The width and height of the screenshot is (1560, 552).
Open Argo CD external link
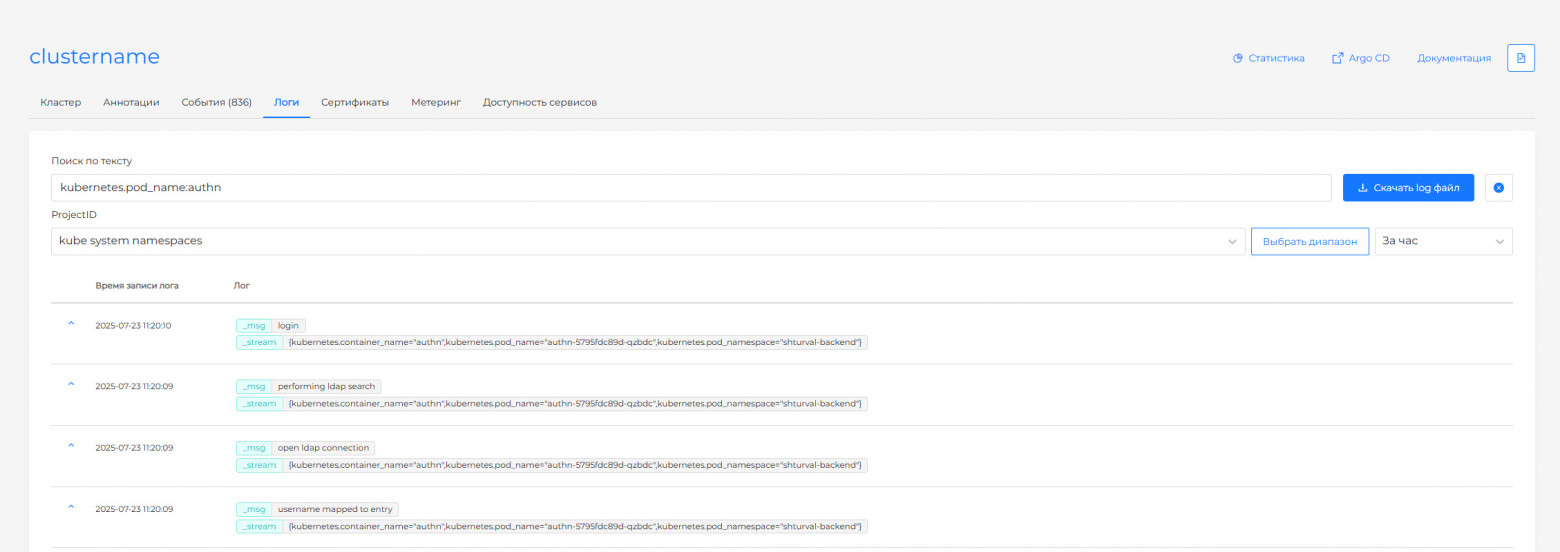click(1360, 58)
